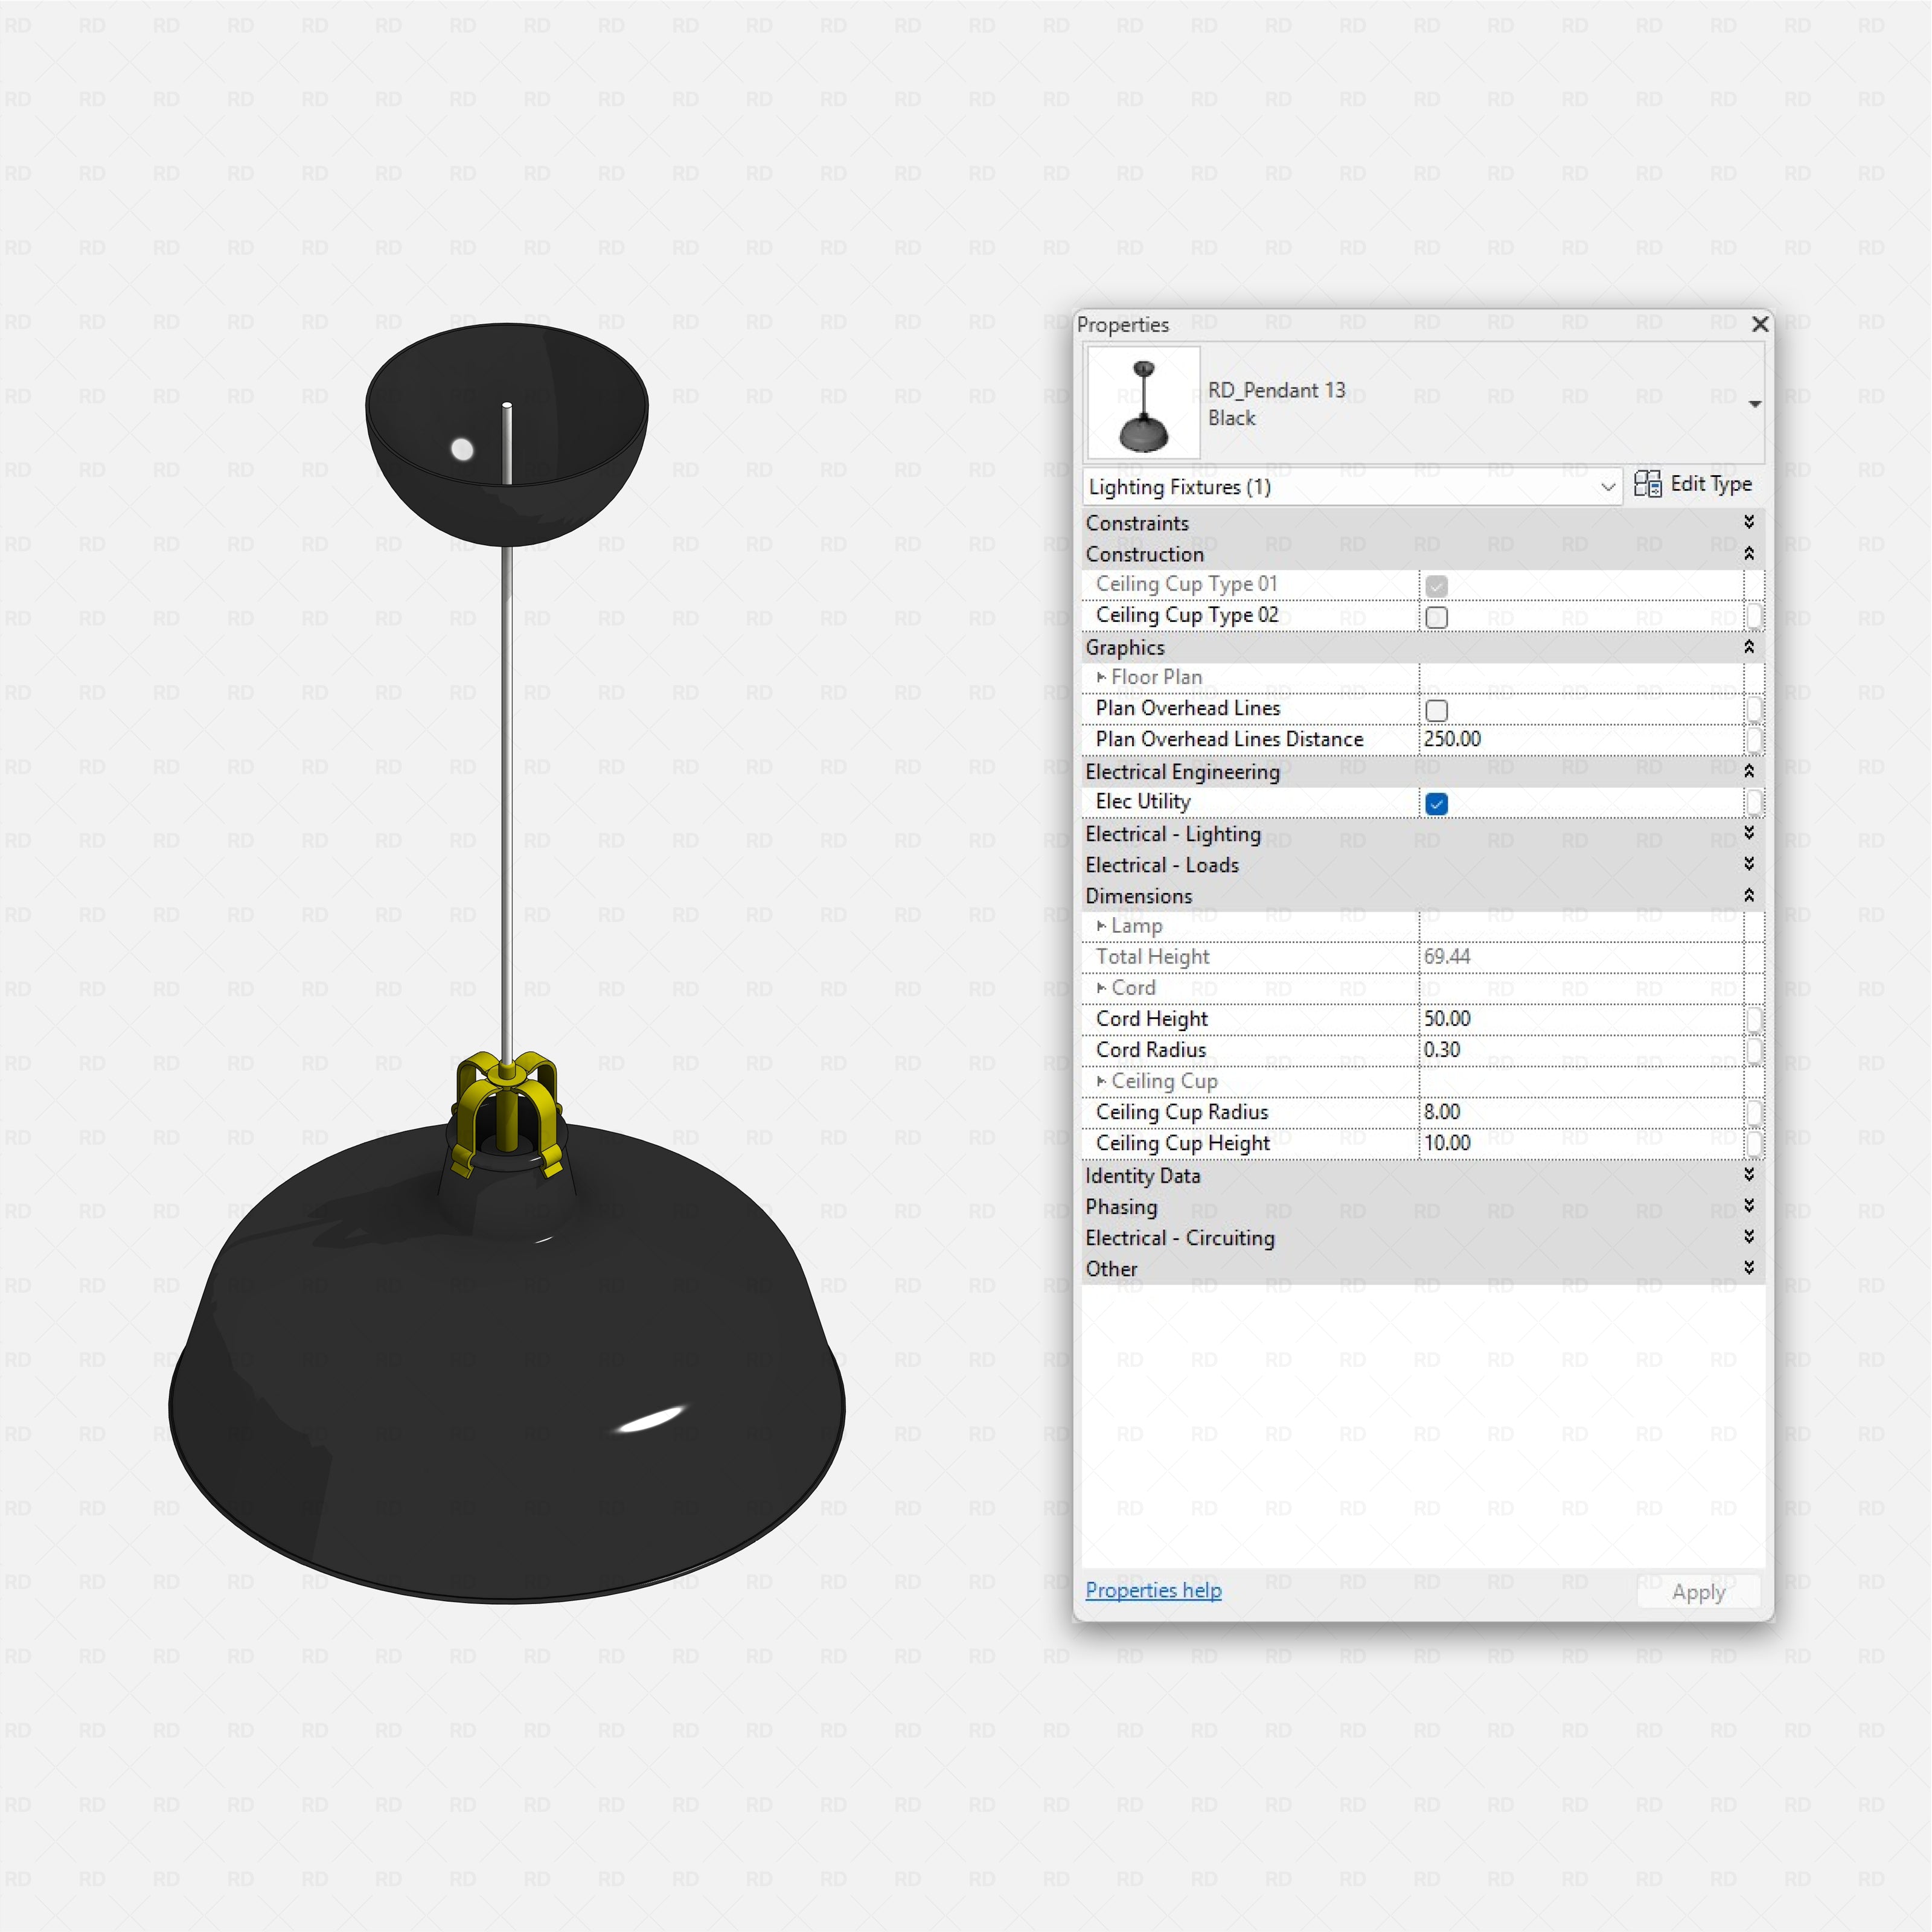Collapse the Graphics group
The height and width of the screenshot is (1932, 1932).
tap(1749, 647)
